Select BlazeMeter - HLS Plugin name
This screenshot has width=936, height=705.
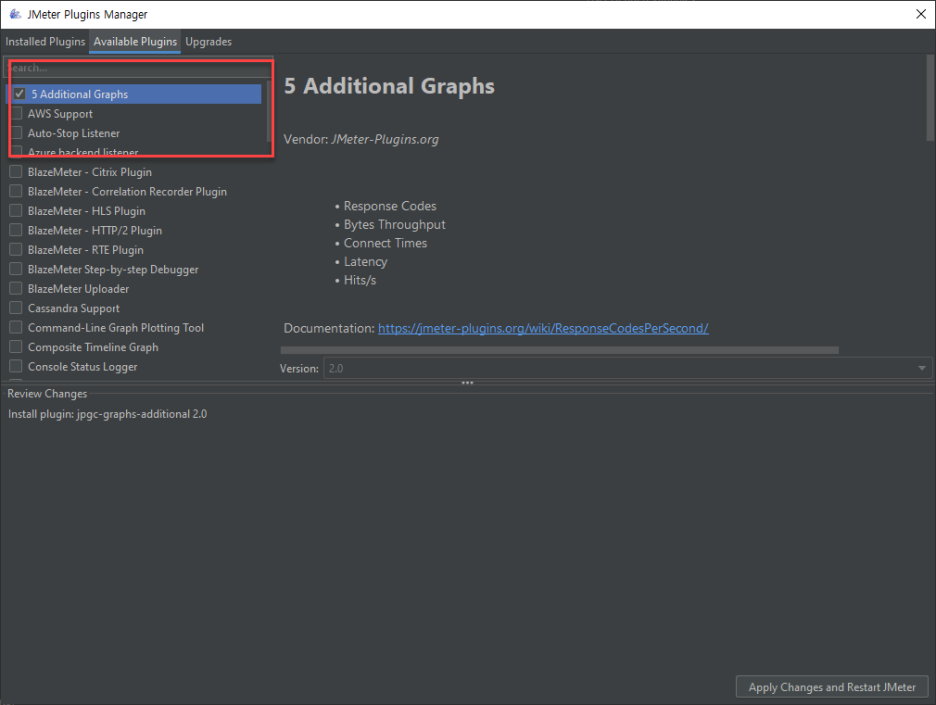(x=87, y=211)
